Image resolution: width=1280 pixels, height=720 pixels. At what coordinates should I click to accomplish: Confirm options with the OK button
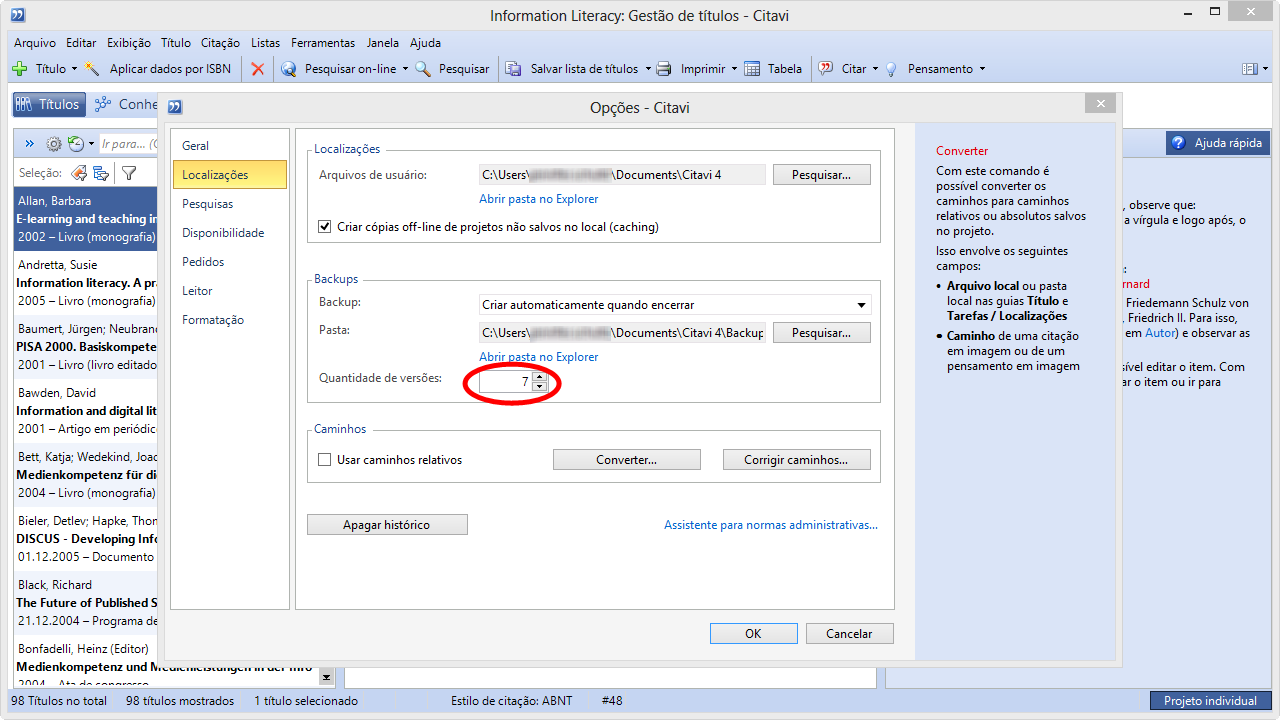coord(753,633)
